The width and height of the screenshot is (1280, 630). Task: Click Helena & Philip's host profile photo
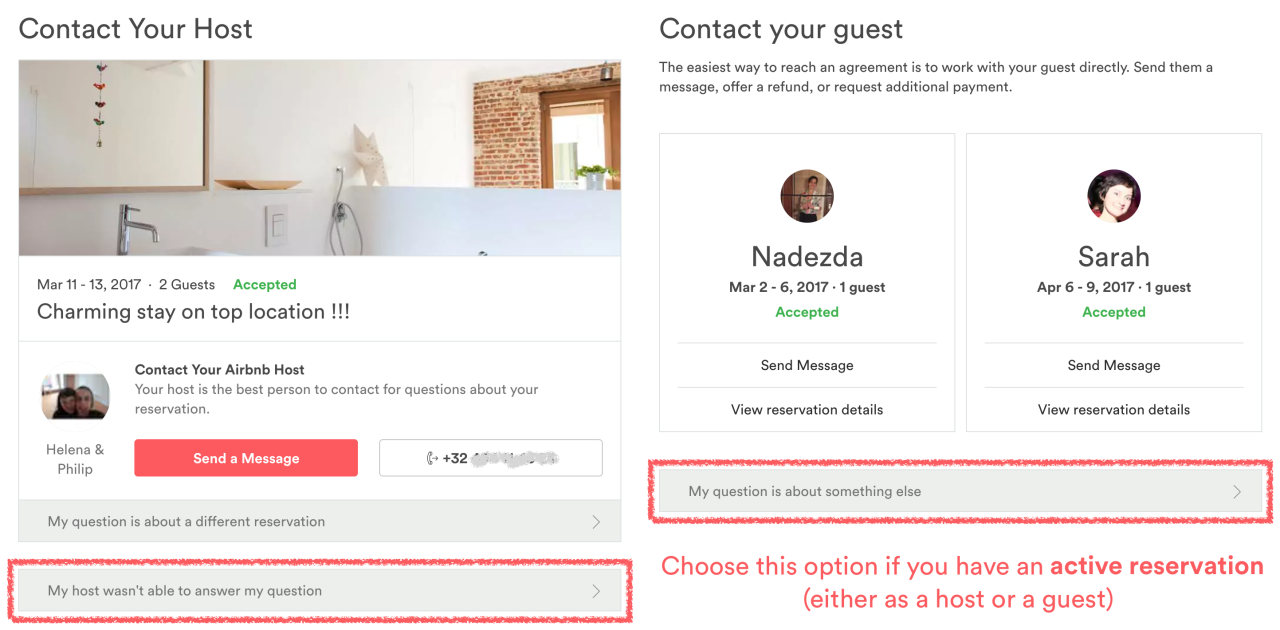pyautogui.click(x=75, y=396)
